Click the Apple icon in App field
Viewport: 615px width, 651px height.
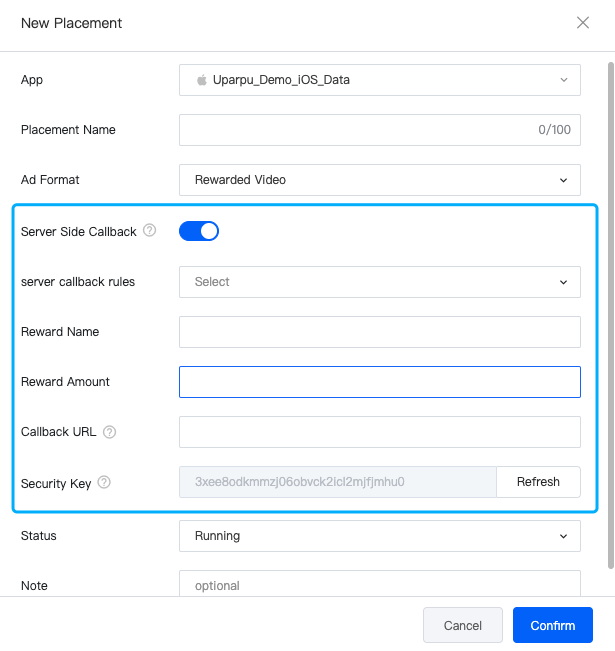(201, 80)
